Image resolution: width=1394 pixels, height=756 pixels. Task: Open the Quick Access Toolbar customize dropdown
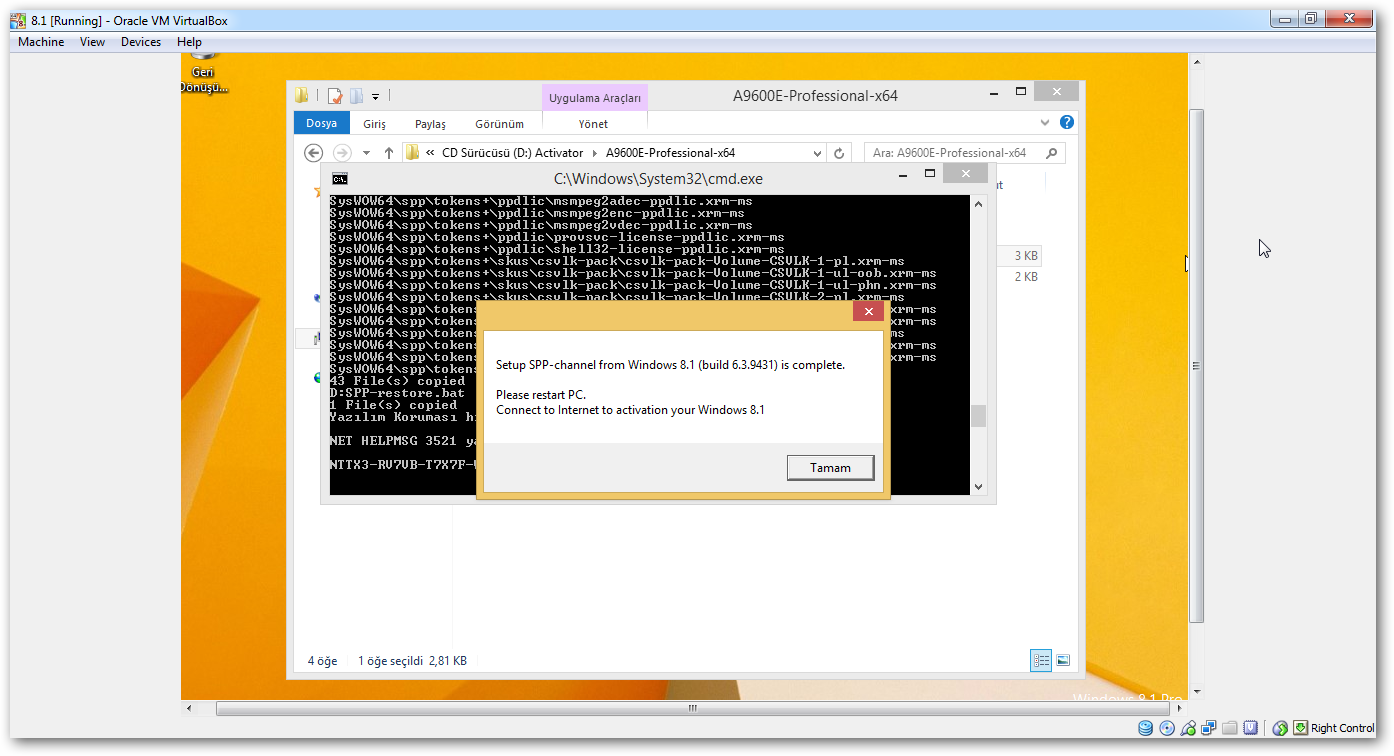376,97
